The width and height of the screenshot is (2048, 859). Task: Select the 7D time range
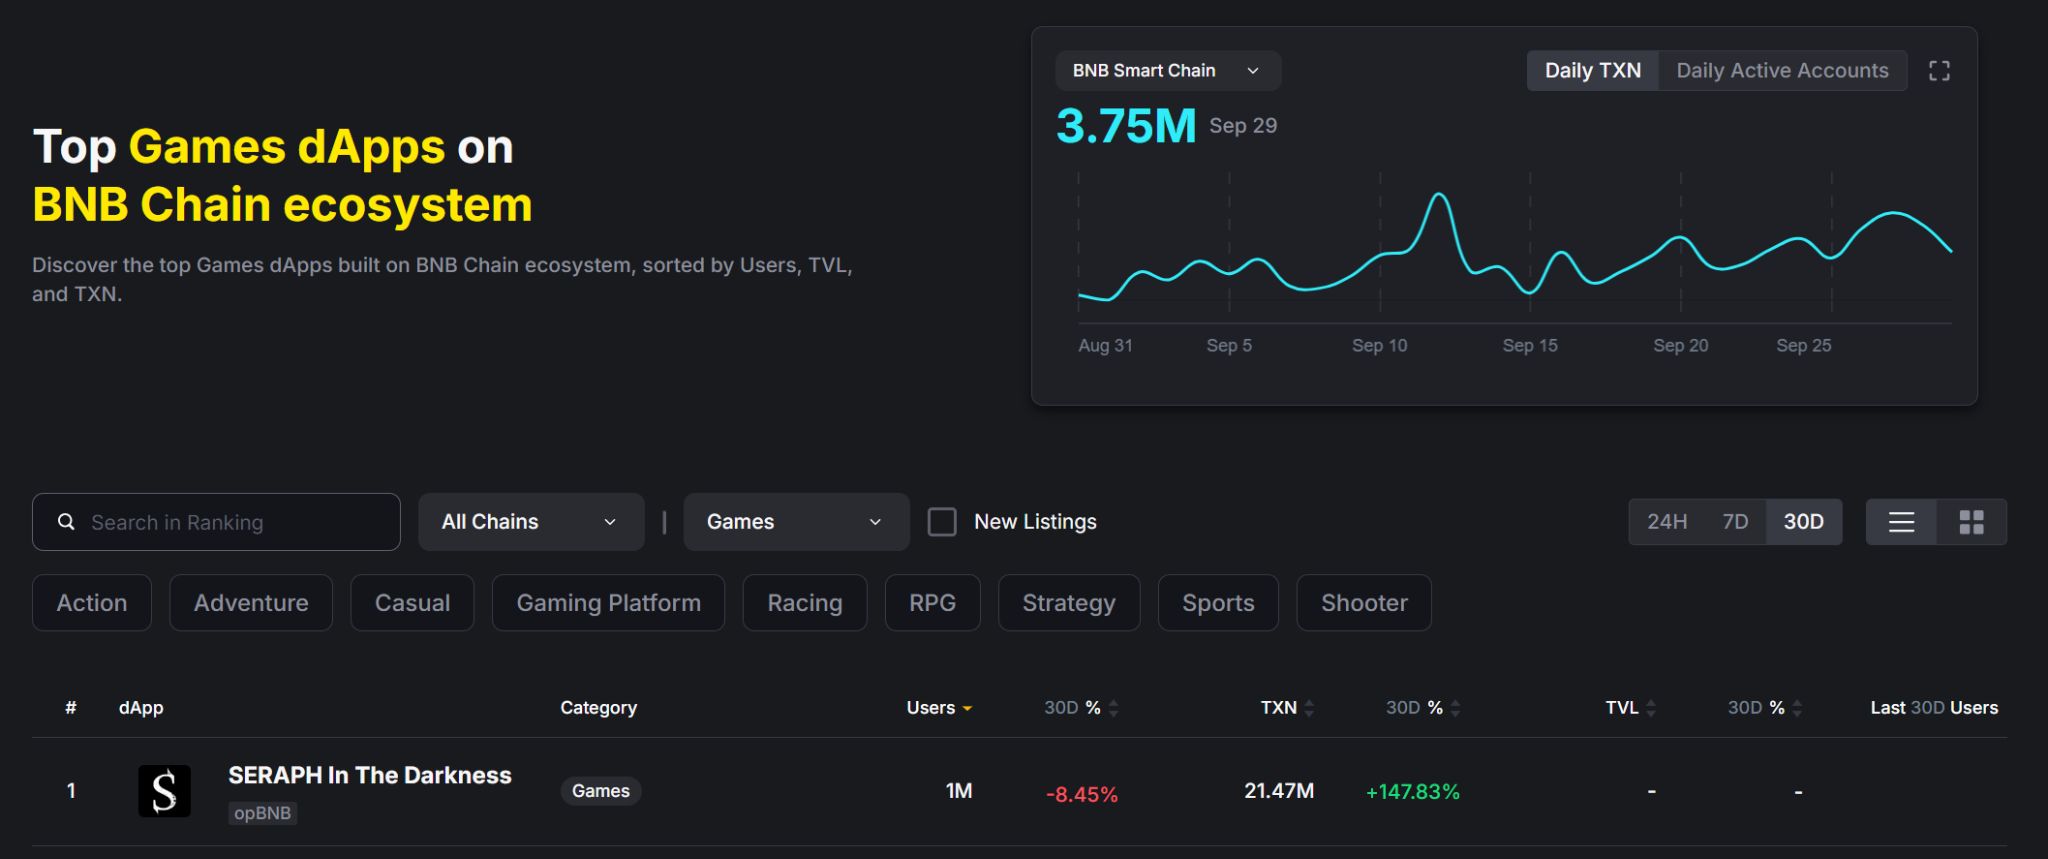(1735, 522)
